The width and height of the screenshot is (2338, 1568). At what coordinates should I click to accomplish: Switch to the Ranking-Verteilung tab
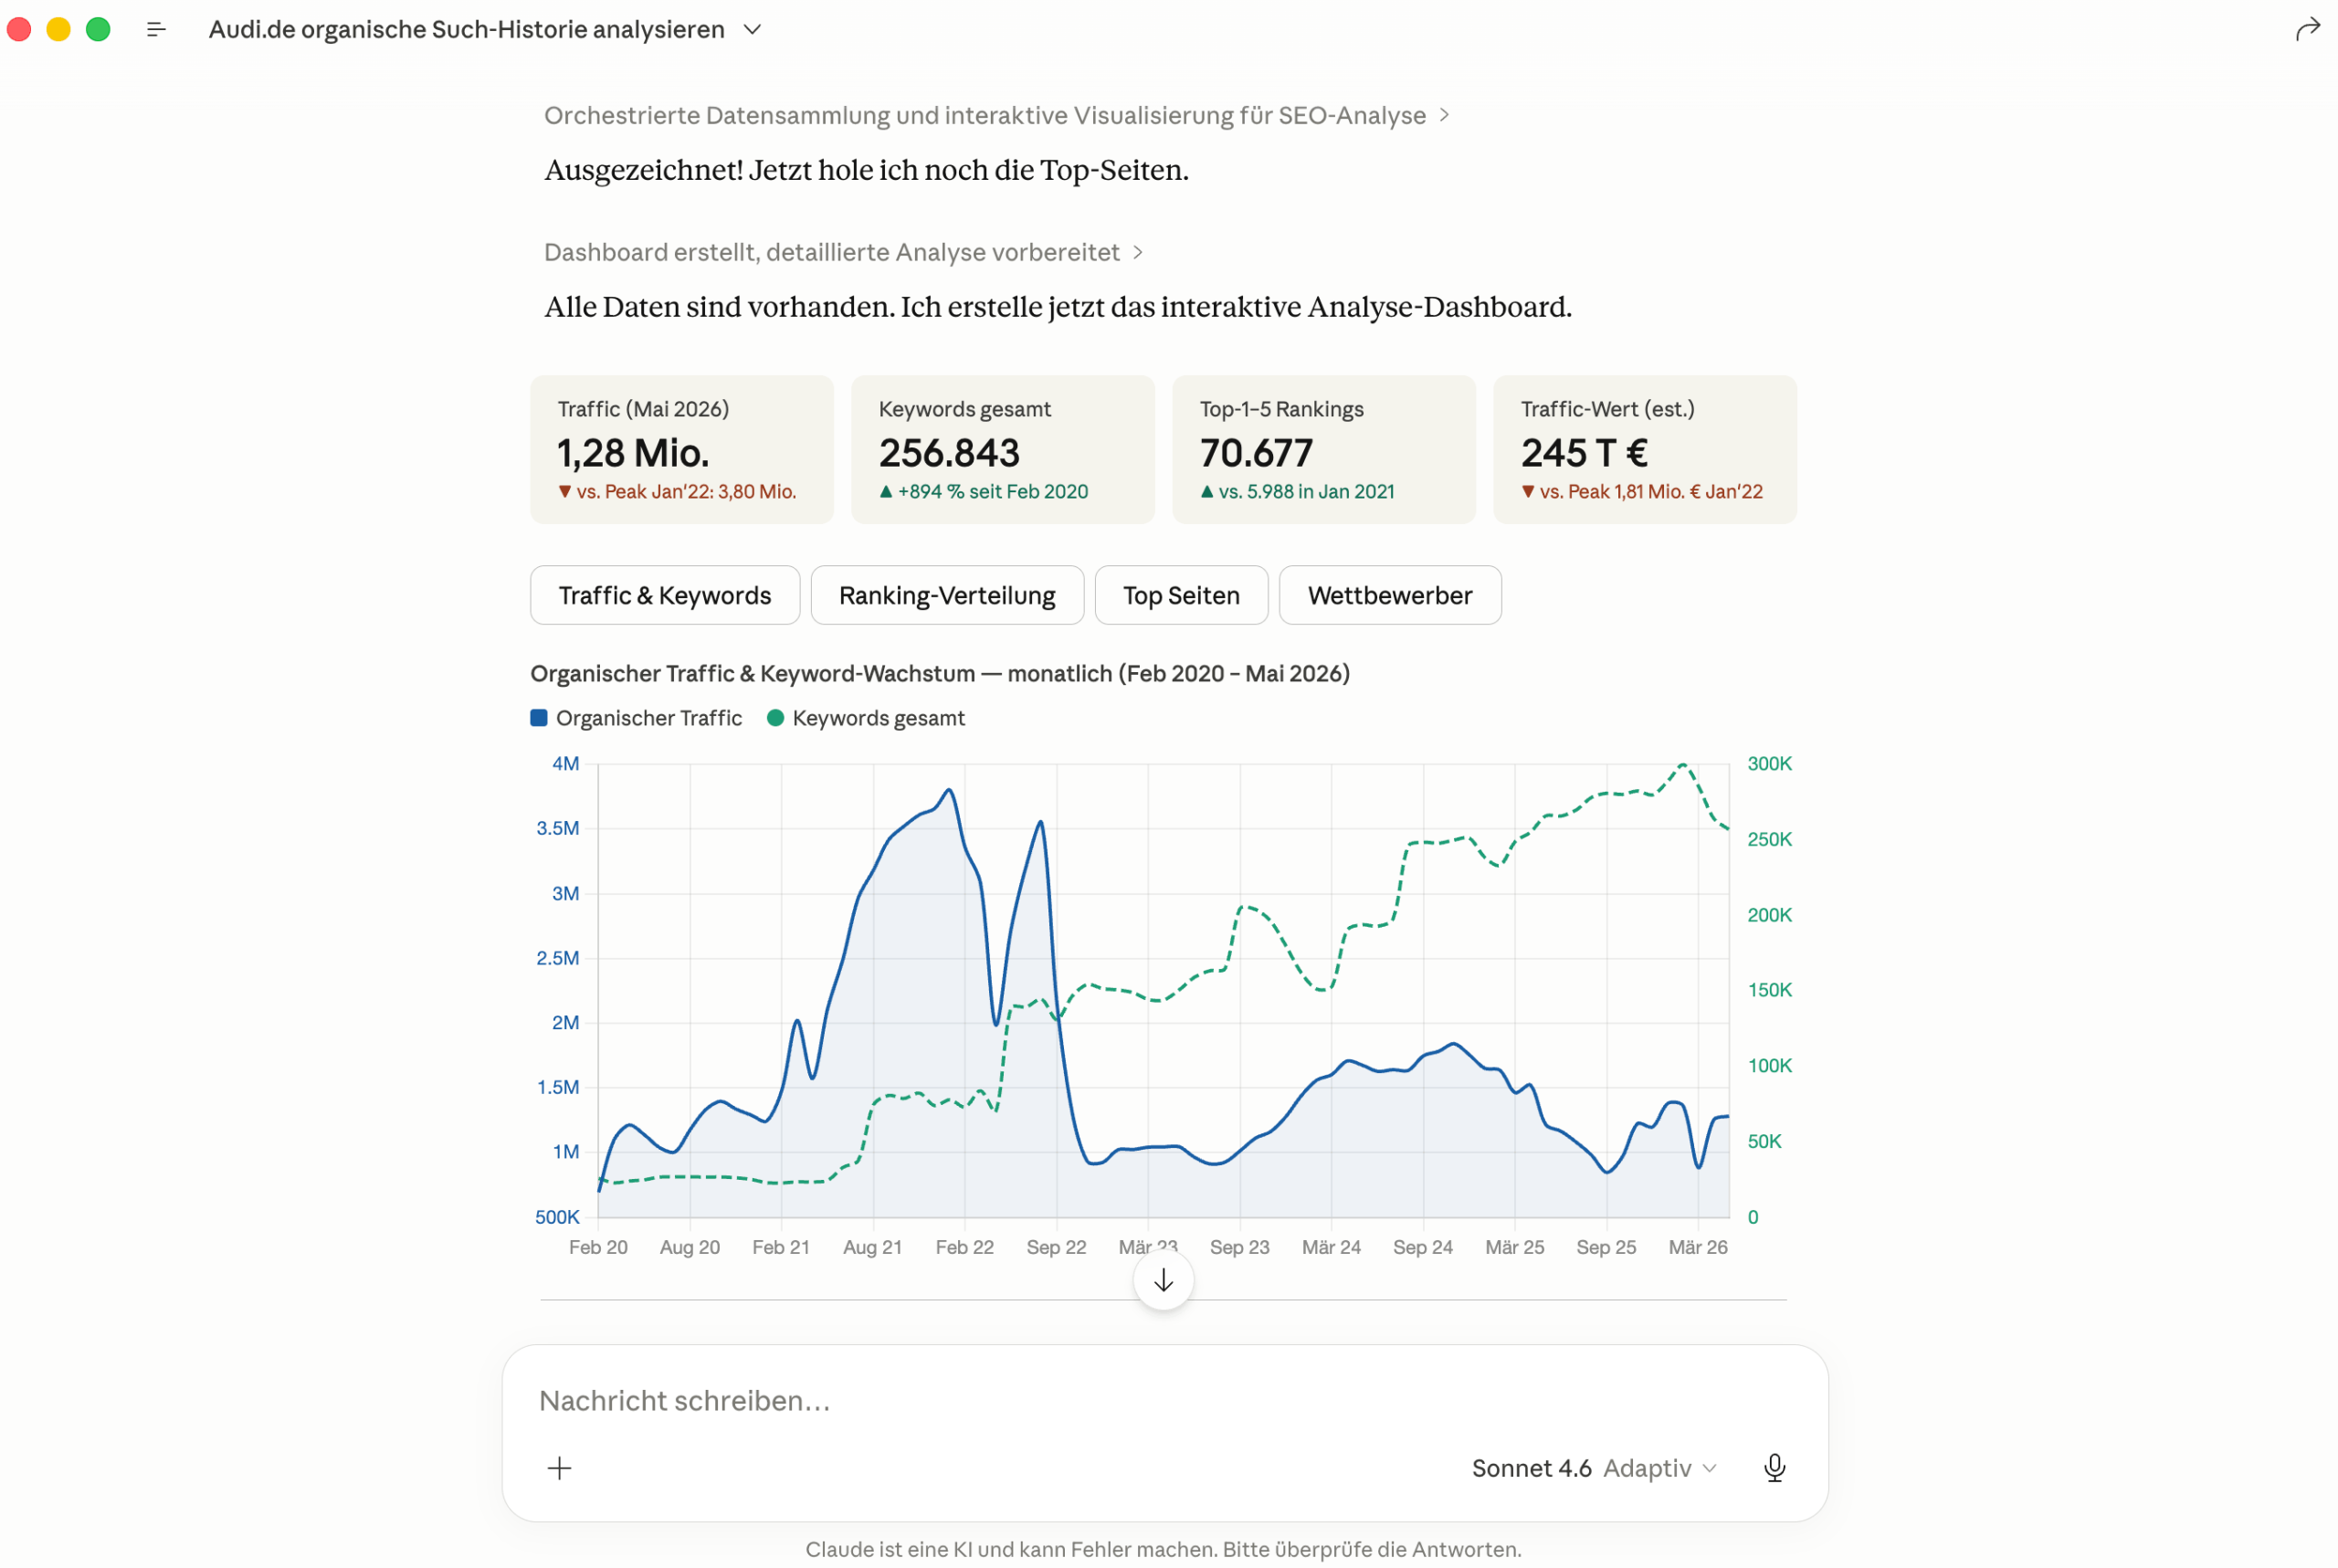pos(947,595)
